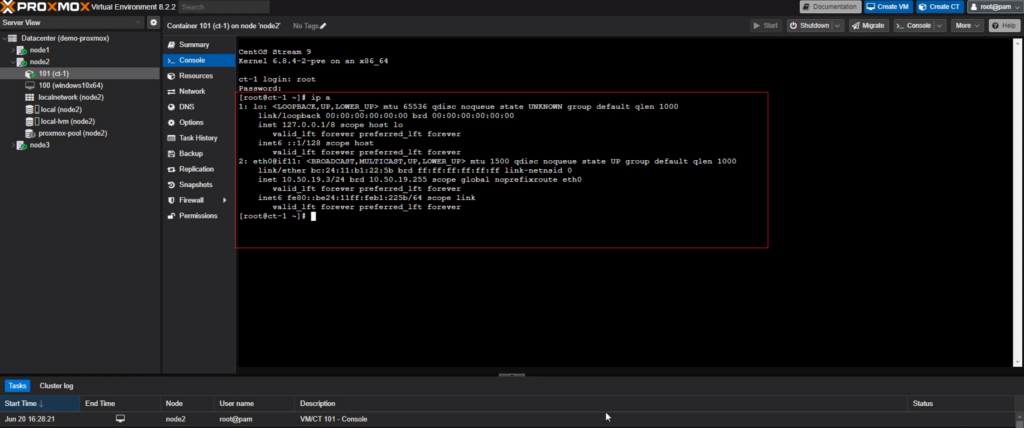Click the container 101 (ct-1) icon
Screen dimensions: 1024x428
tap(30, 74)
